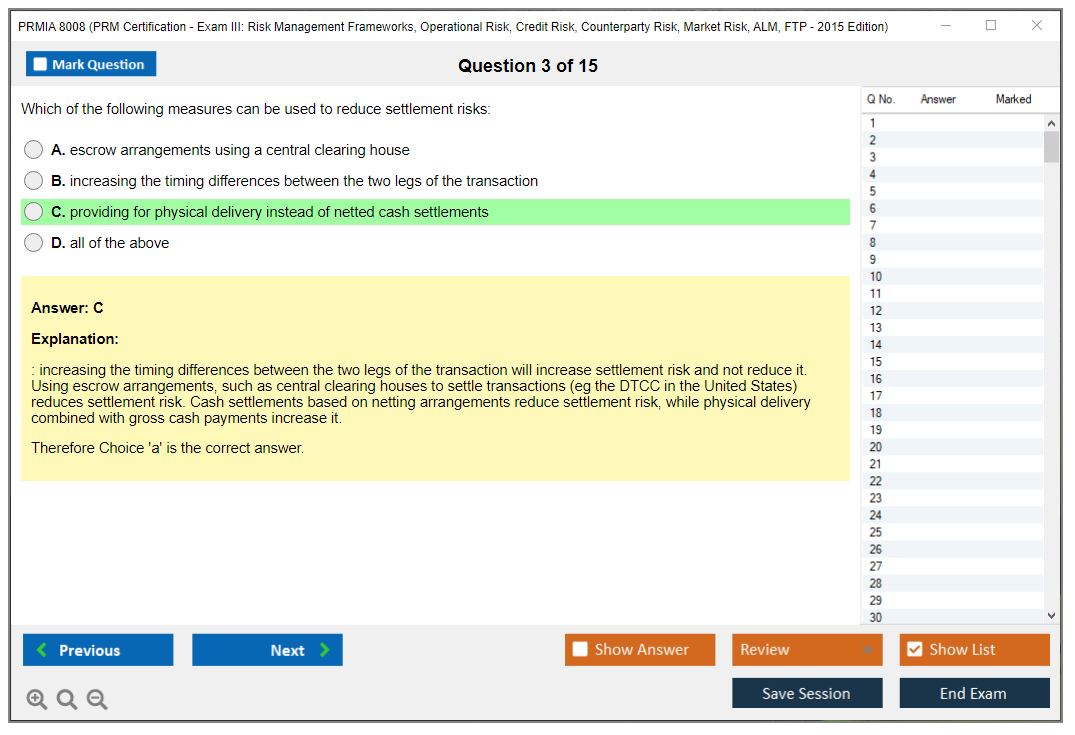Enable the Show Answer checkbox

coord(580,650)
